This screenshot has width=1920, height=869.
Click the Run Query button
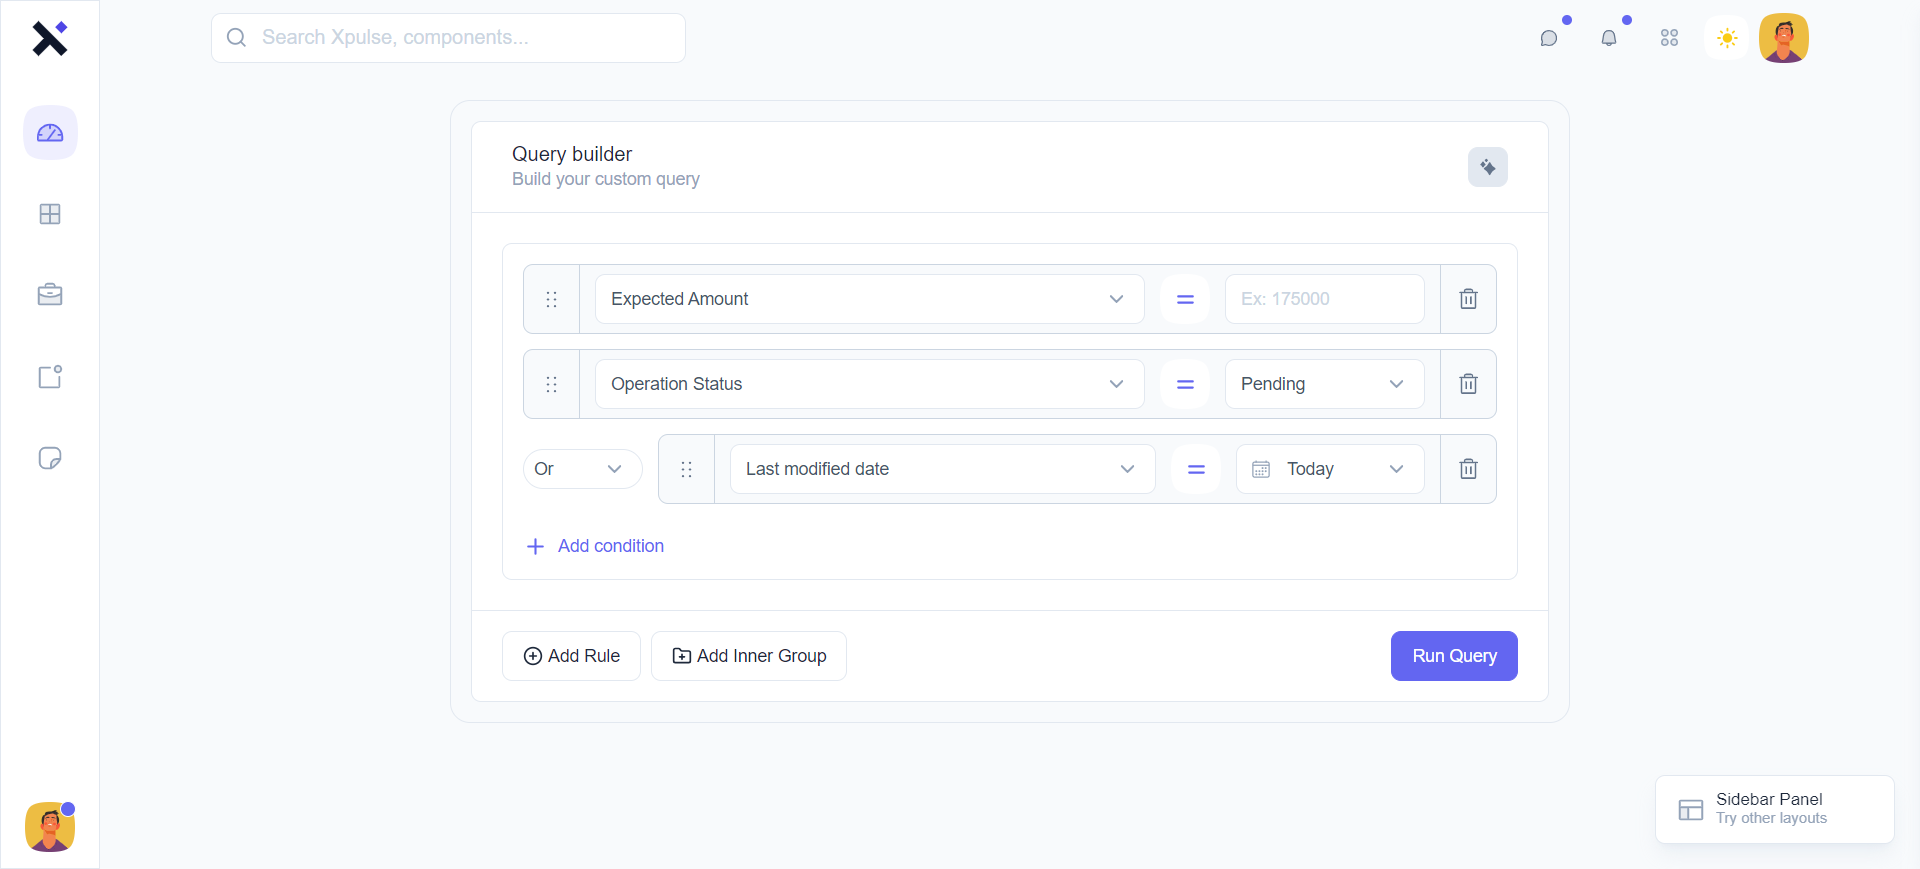pos(1454,656)
